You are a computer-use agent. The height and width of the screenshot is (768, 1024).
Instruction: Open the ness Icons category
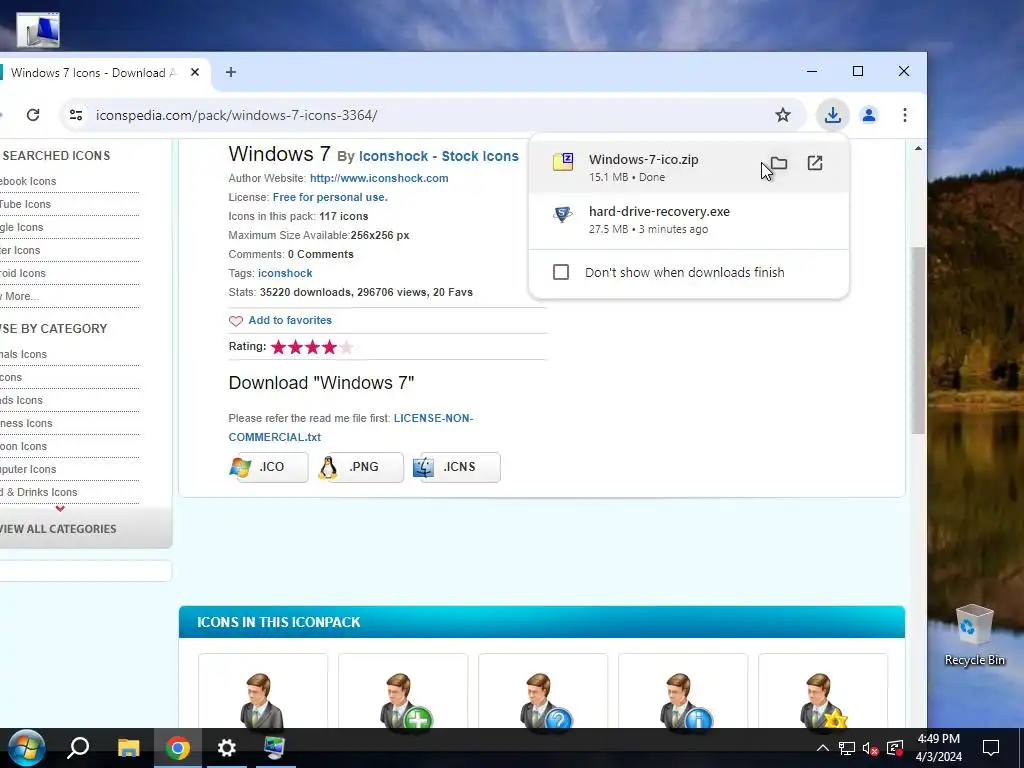click(x=26, y=423)
